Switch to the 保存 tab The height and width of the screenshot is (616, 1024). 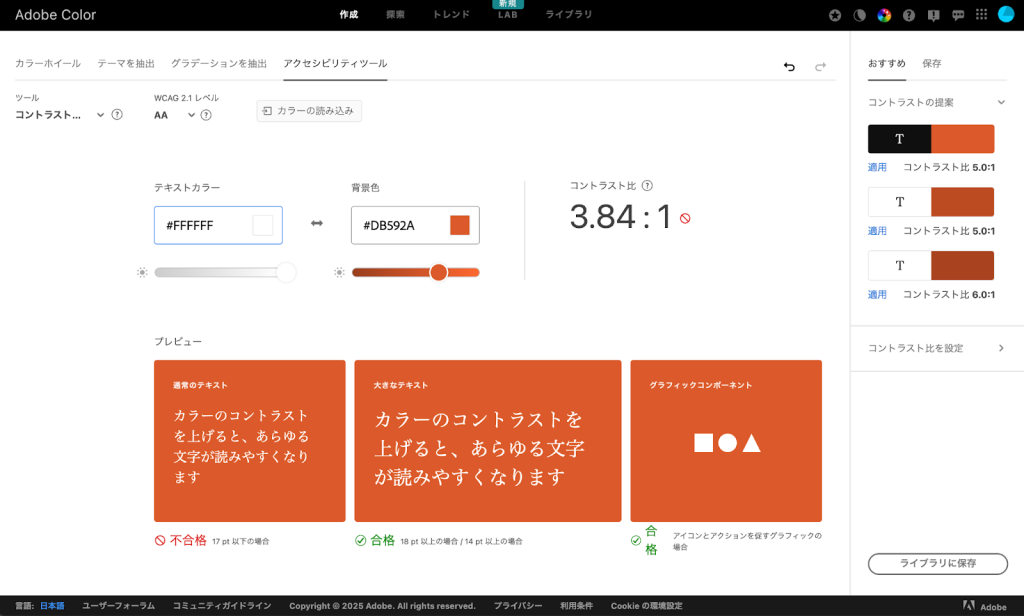931,63
